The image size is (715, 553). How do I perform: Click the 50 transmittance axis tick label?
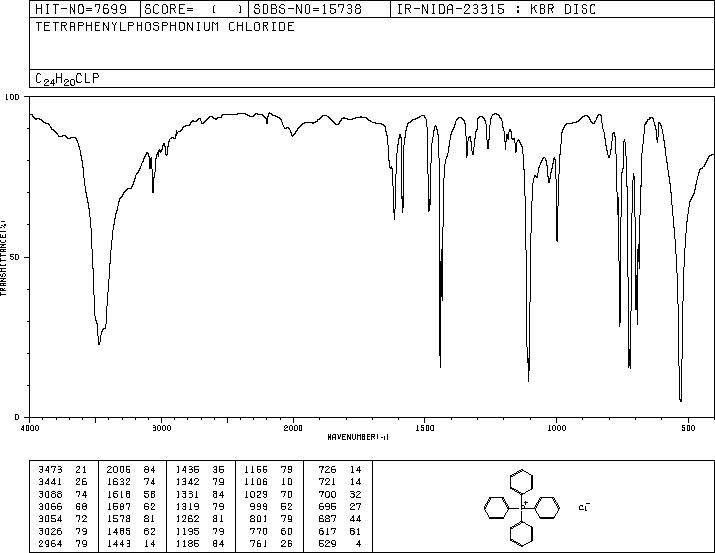coord(16,257)
